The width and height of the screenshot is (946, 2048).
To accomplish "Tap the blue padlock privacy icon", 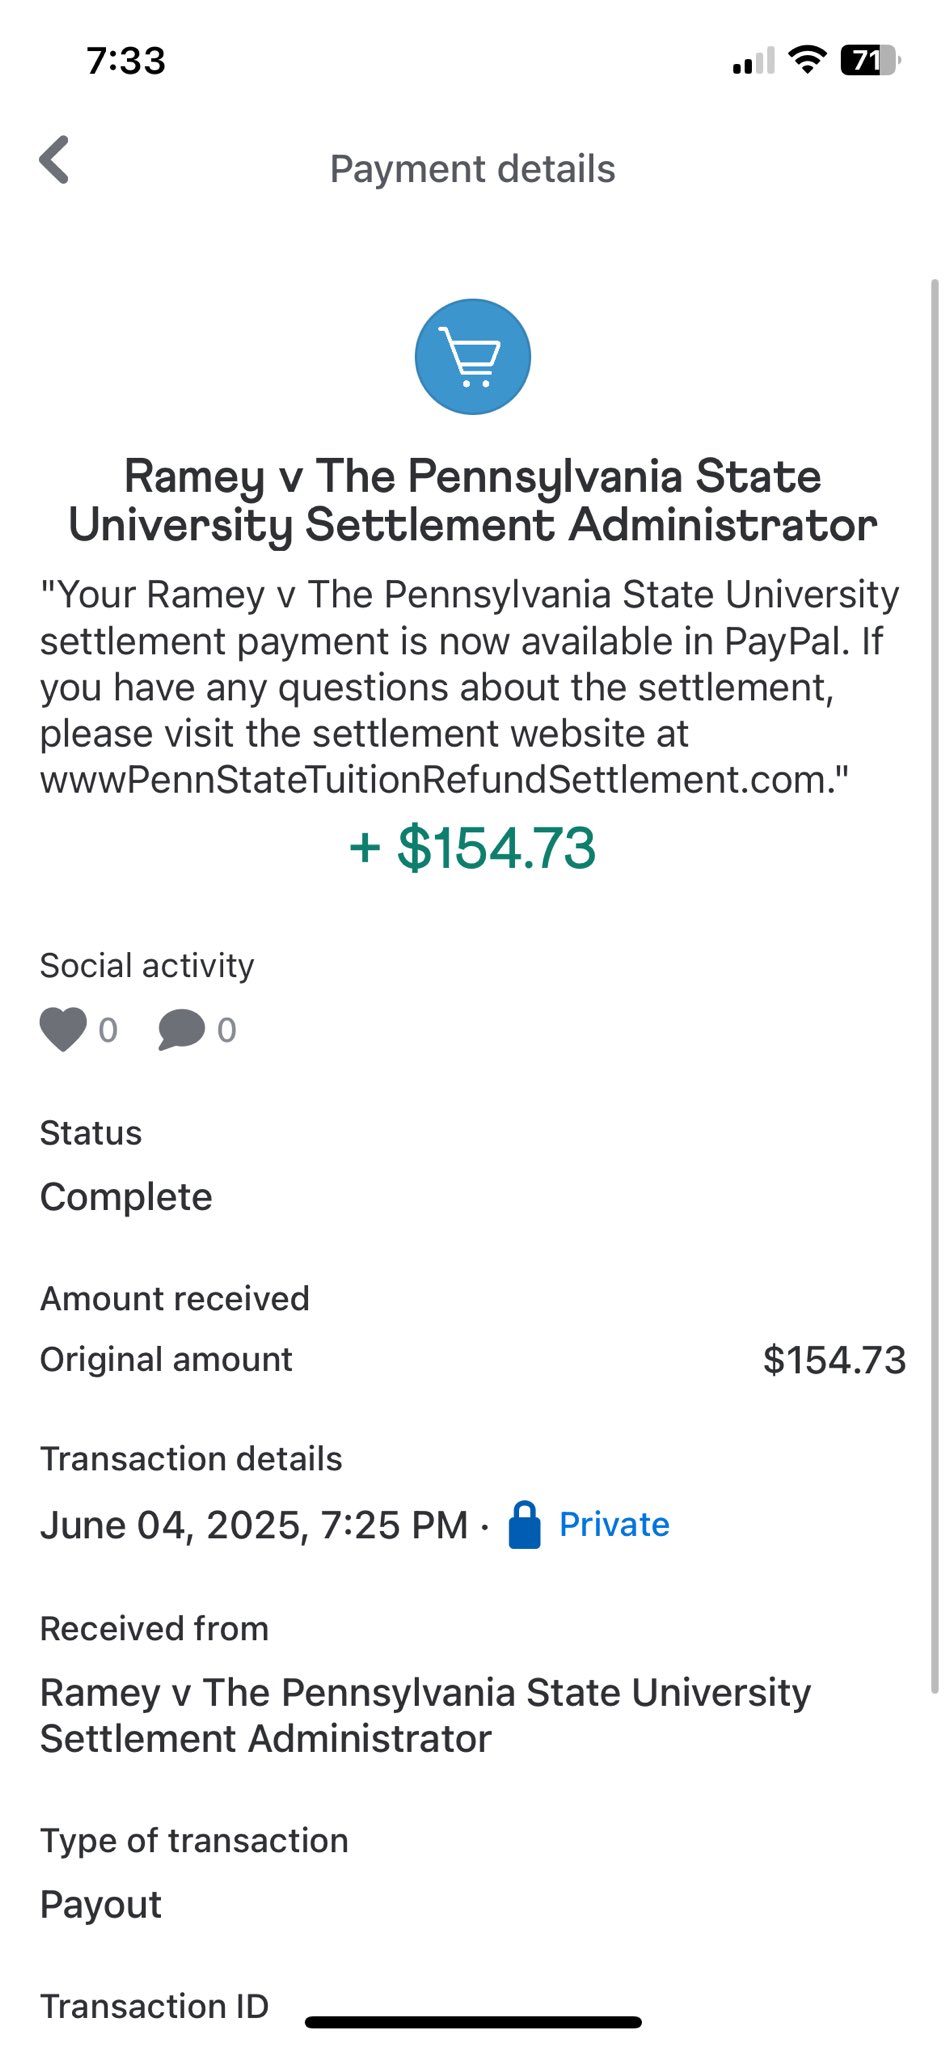I will [x=524, y=1525].
